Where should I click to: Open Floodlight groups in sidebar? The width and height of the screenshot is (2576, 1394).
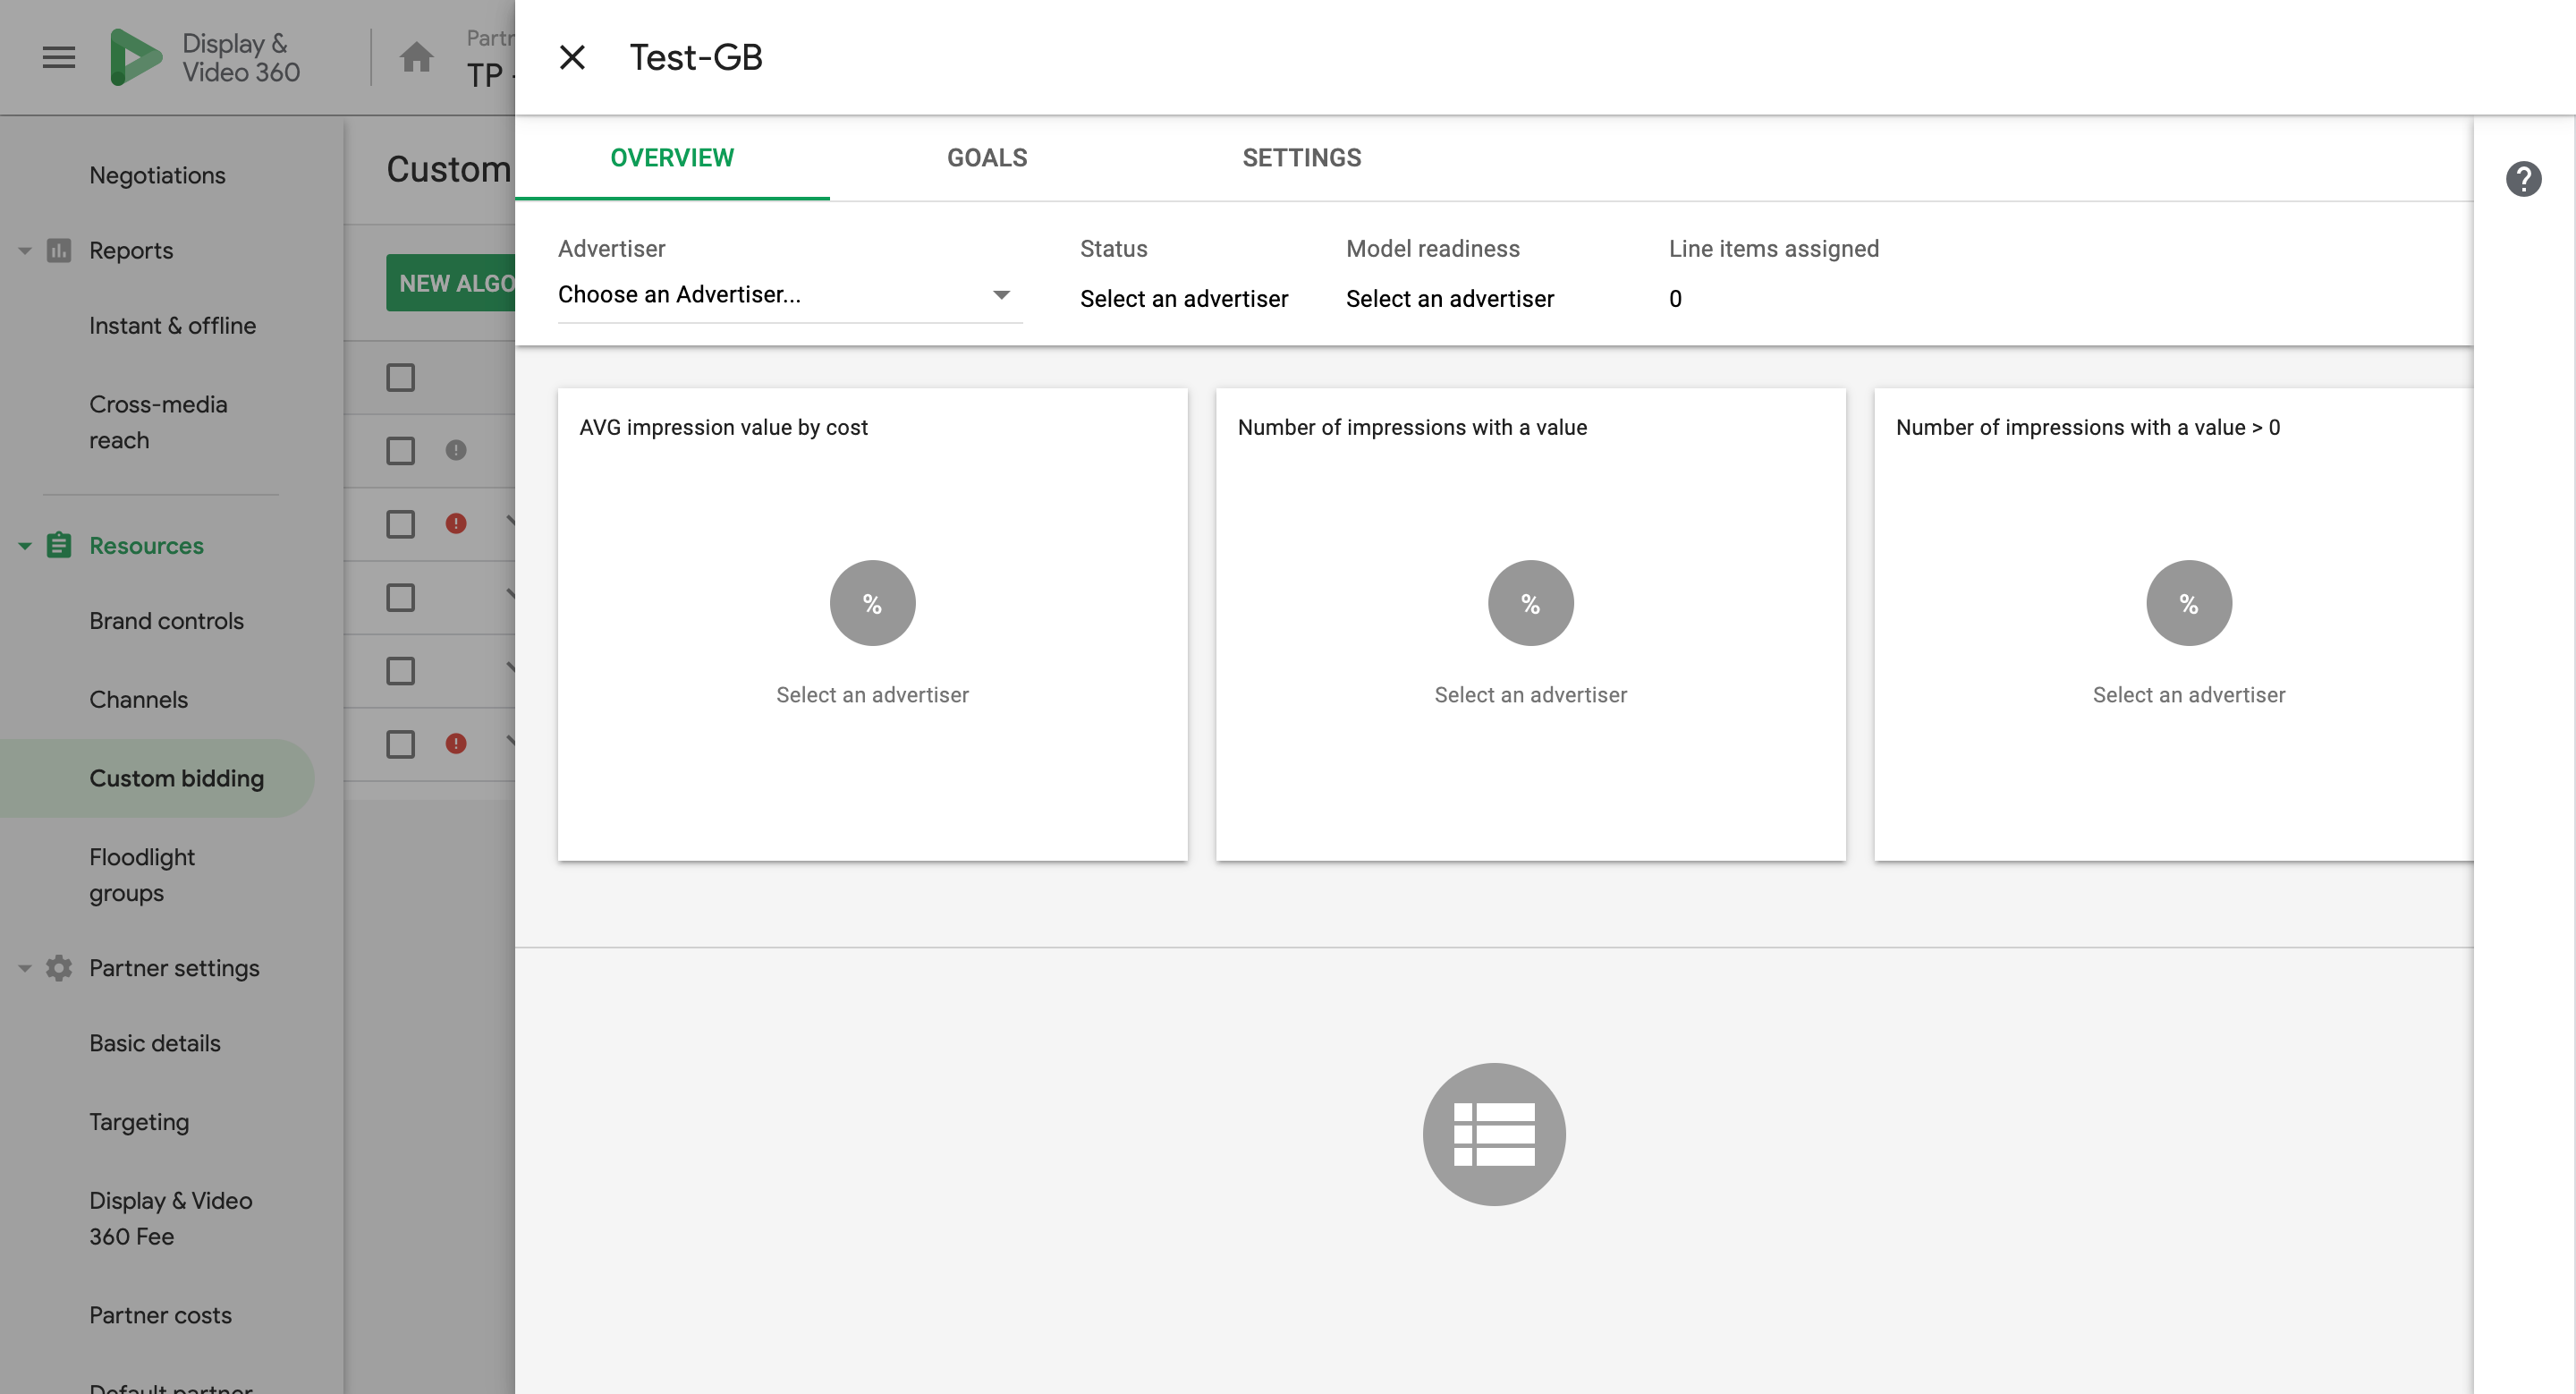[x=141, y=874]
